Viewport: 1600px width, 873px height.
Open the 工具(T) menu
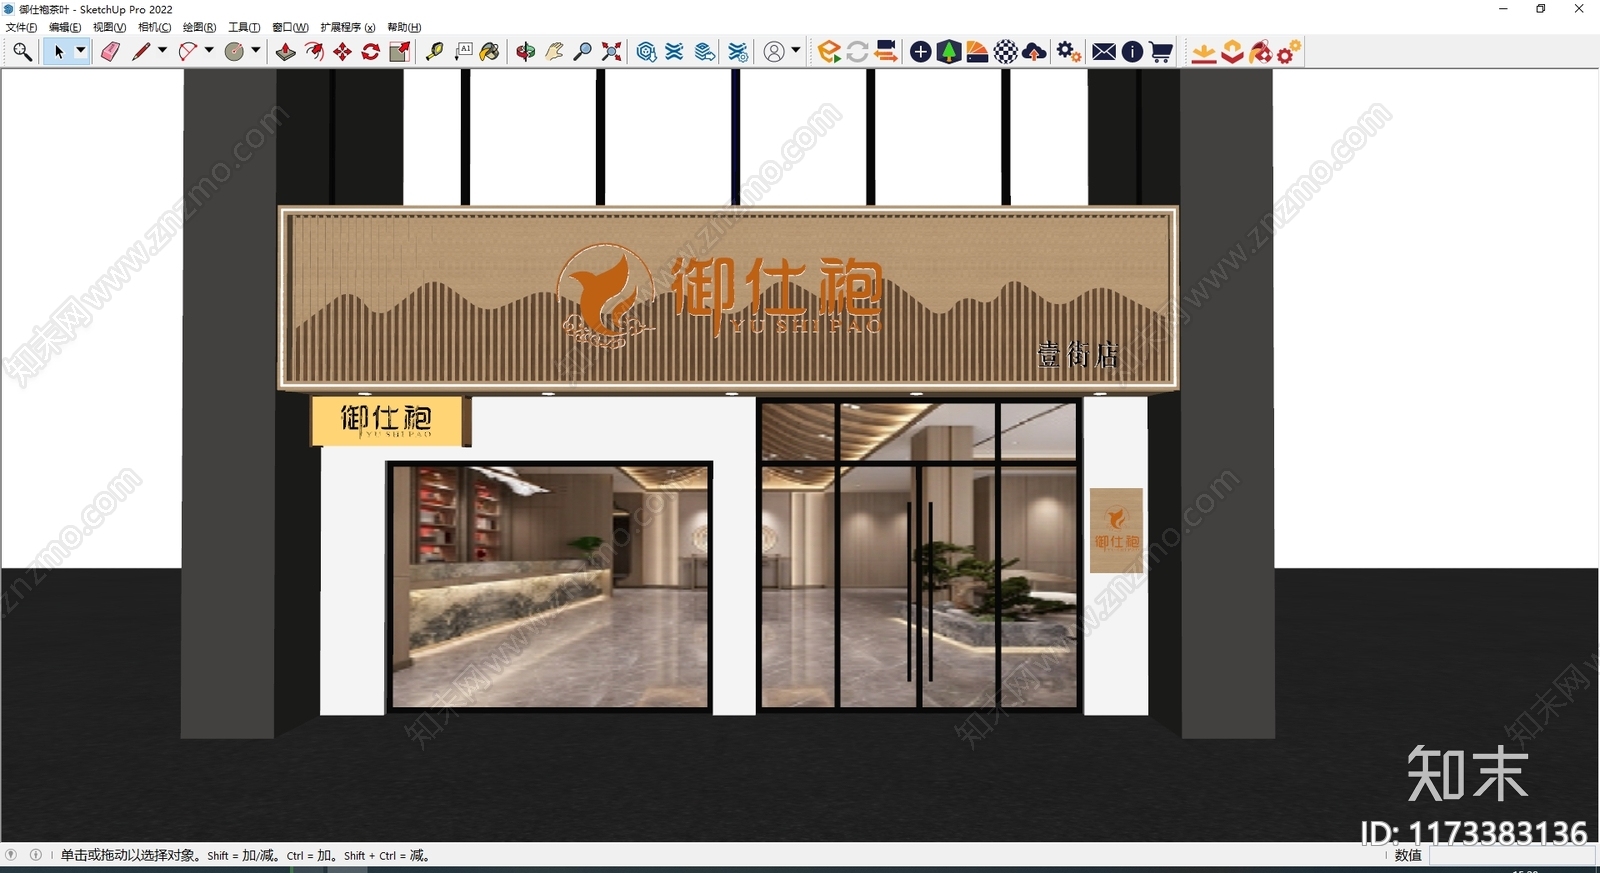click(244, 27)
